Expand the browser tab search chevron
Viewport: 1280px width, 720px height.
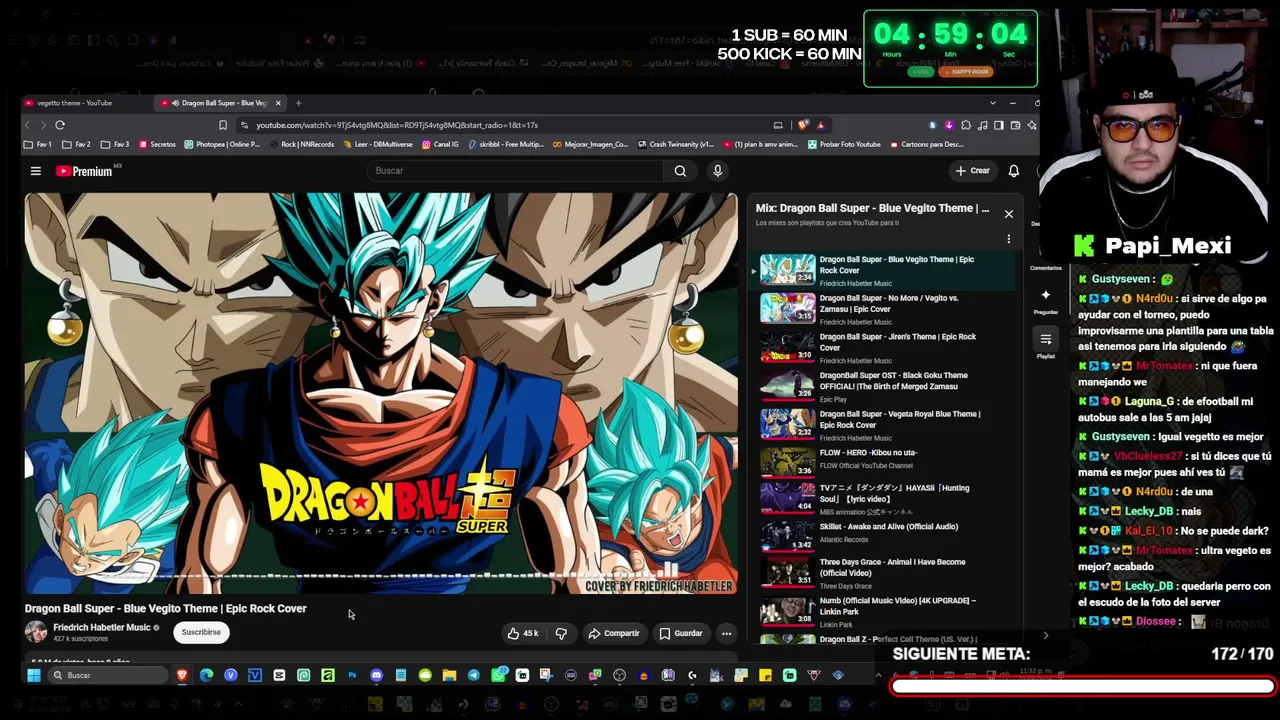[992, 103]
